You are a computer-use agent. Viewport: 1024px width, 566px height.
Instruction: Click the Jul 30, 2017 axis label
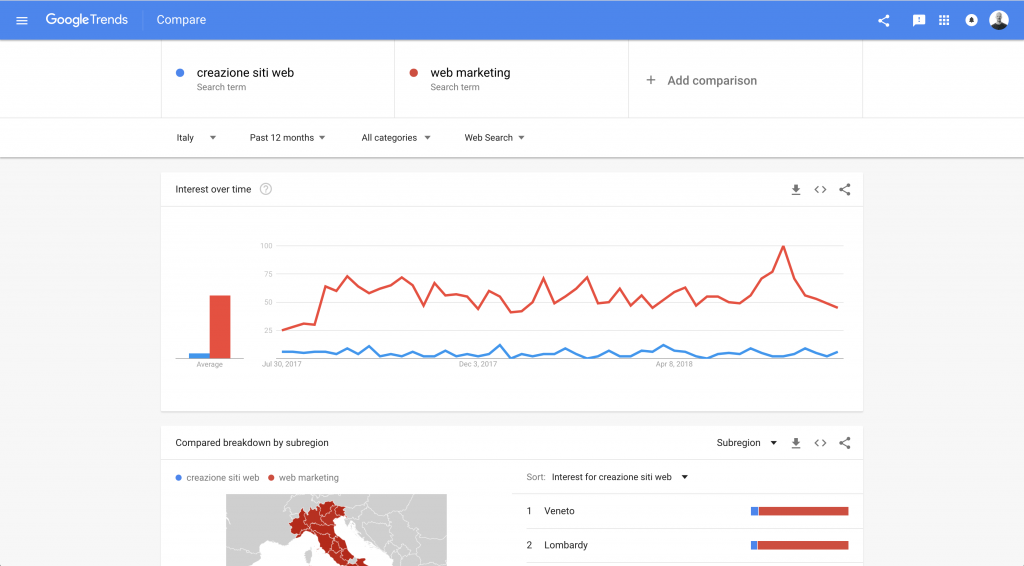click(281, 364)
